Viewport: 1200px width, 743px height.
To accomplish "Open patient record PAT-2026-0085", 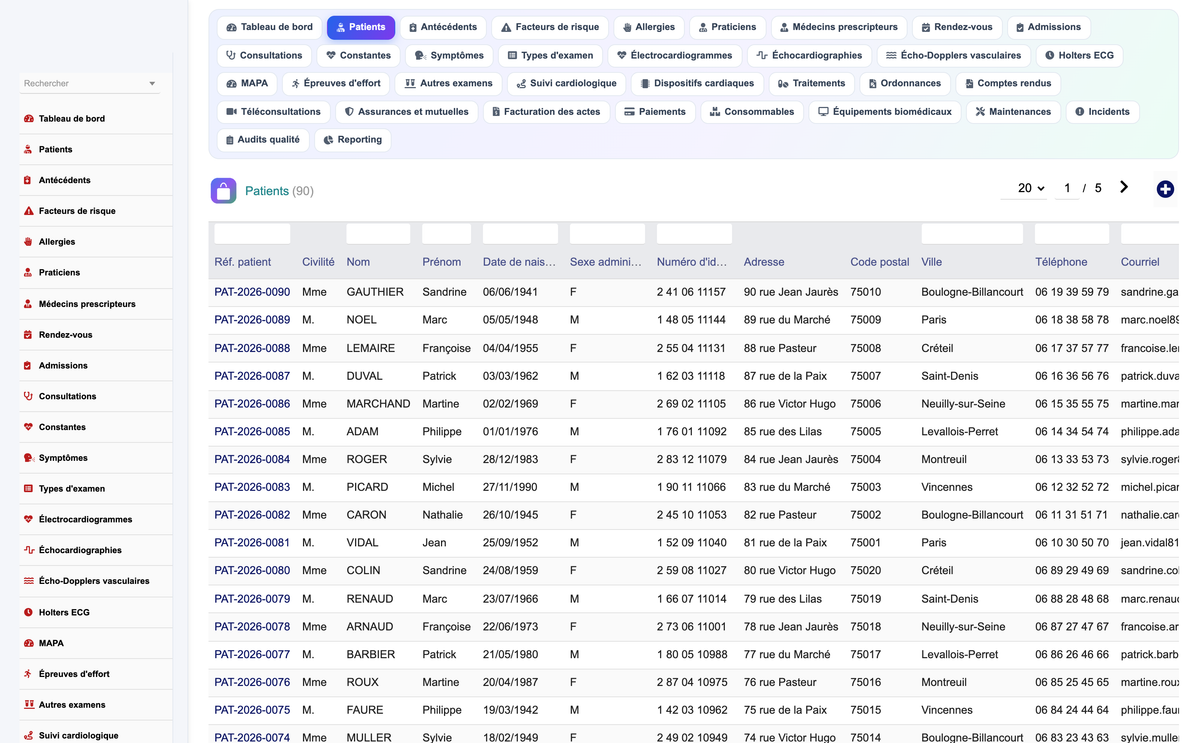I will click(252, 432).
